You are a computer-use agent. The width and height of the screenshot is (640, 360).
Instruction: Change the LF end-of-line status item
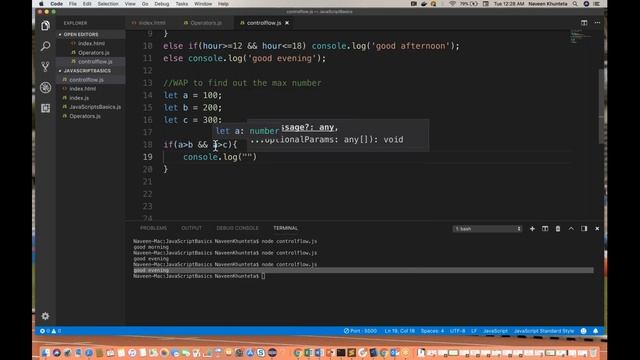[x=474, y=331]
